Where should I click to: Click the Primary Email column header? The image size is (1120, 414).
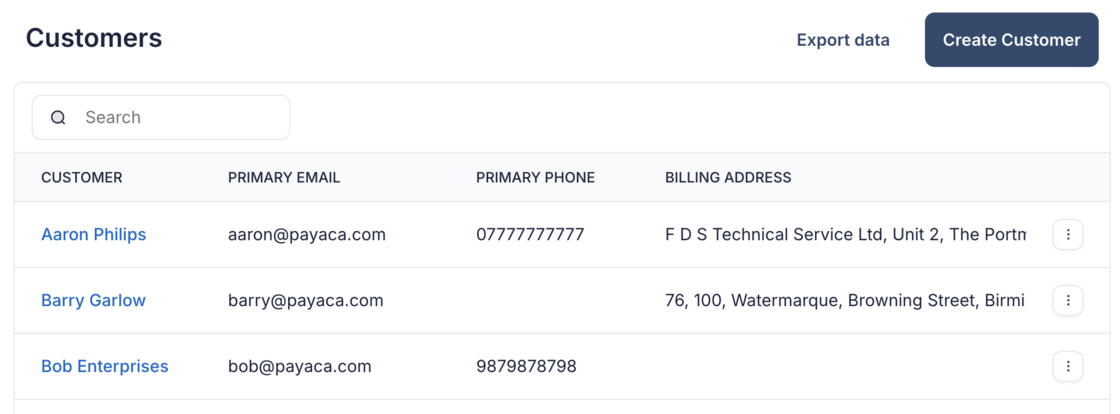coord(284,178)
